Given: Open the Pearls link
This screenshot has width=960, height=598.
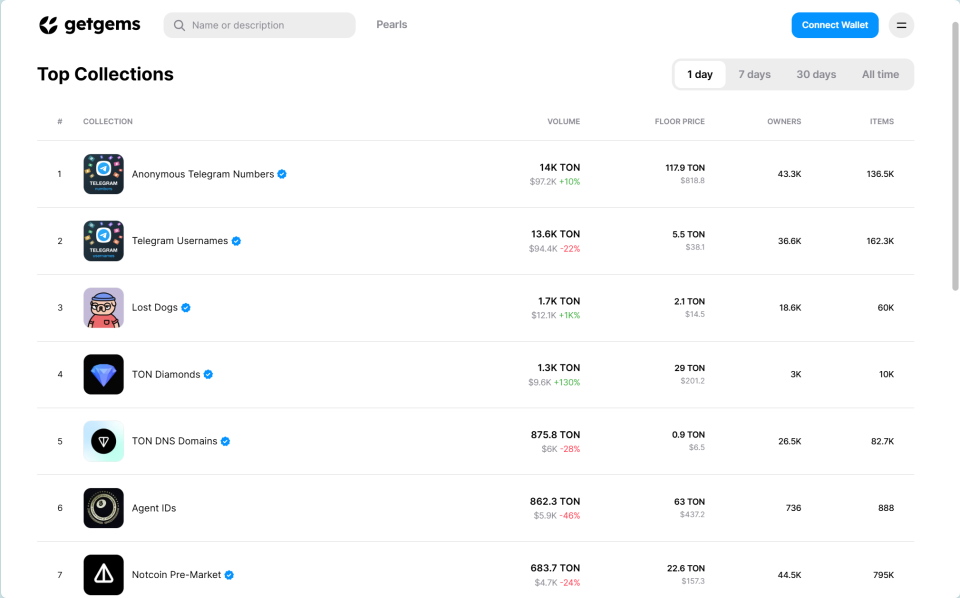Looking at the screenshot, I should [392, 25].
